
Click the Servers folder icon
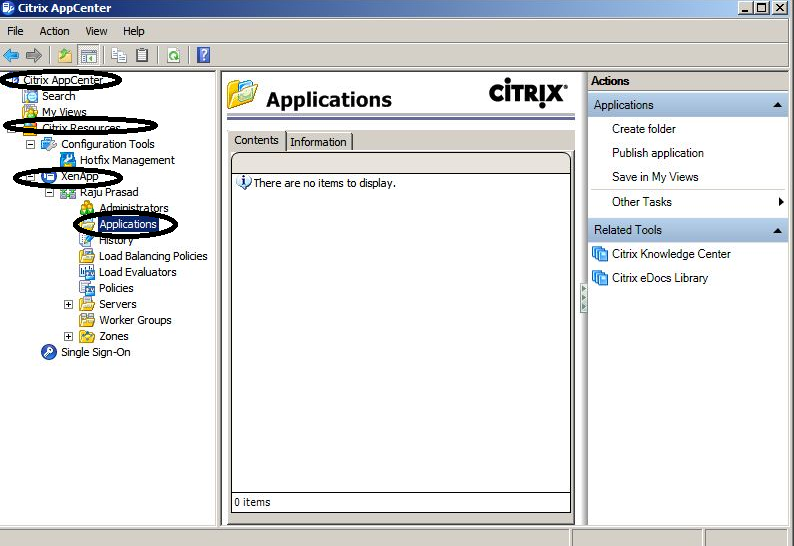(x=87, y=304)
